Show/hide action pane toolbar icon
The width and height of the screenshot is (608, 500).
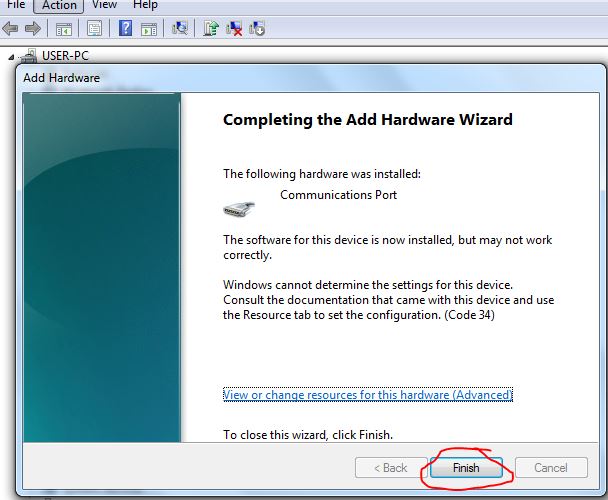click(149, 29)
